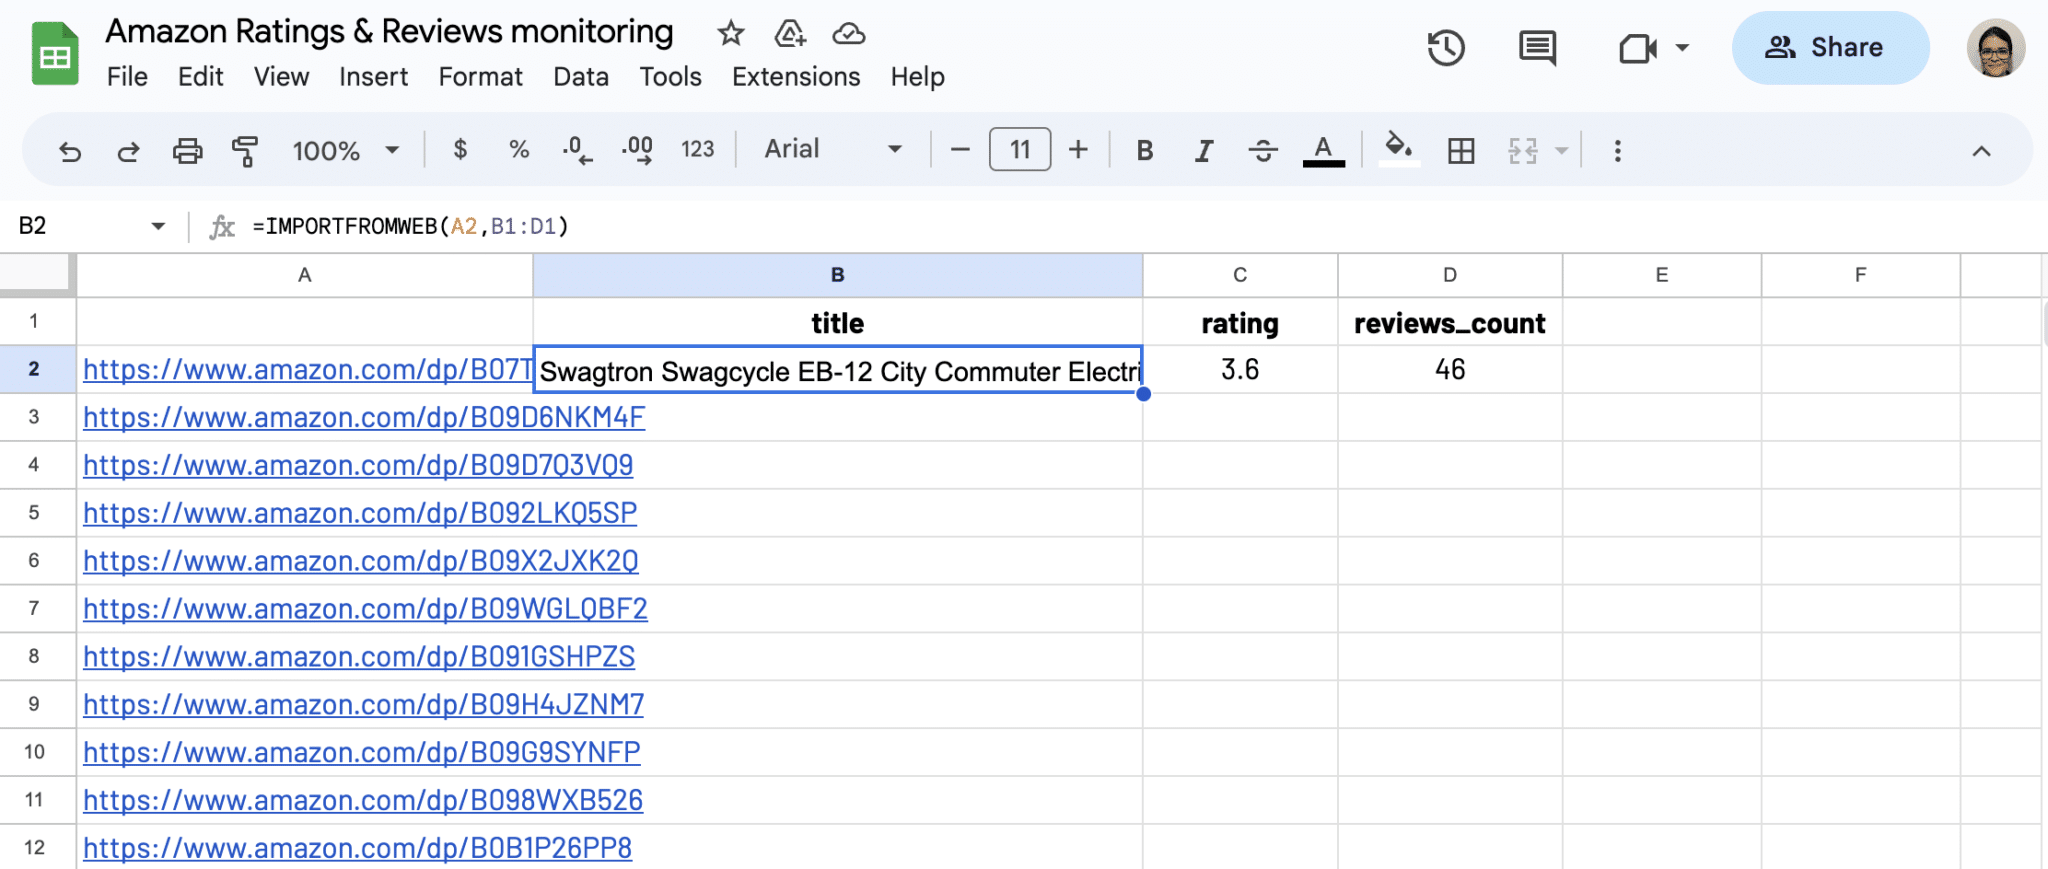Open version history clock icon
Image resolution: width=2048 pixels, height=869 pixels.
pyautogui.click(x=1446, y=48)
